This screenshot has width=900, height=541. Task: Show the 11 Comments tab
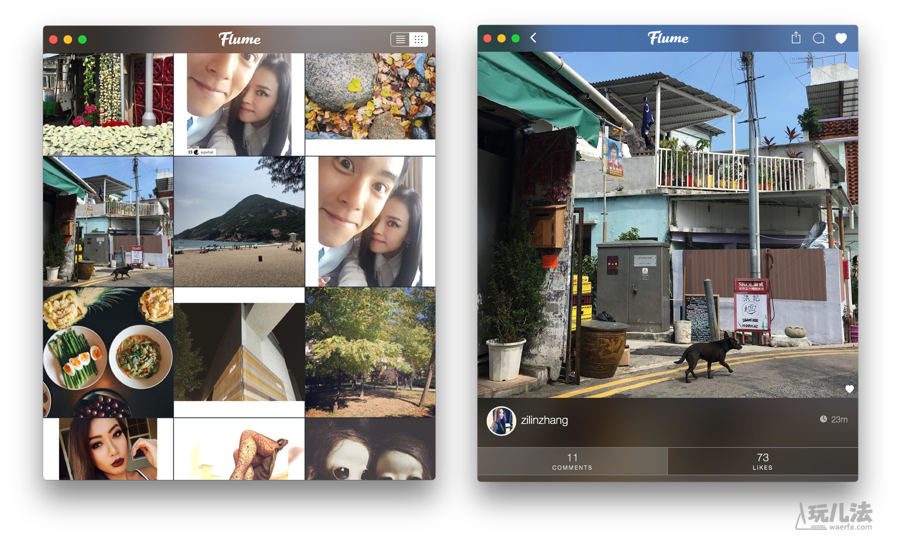[572, 461]
